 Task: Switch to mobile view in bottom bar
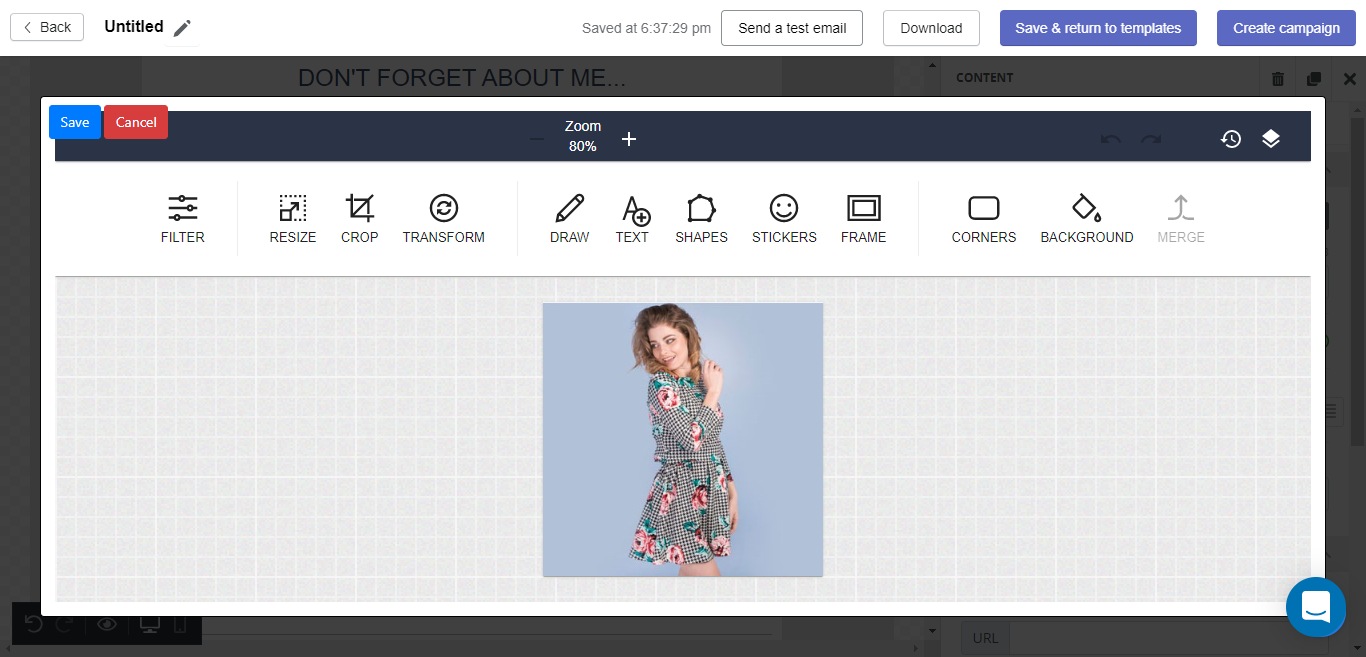(180, 624)
